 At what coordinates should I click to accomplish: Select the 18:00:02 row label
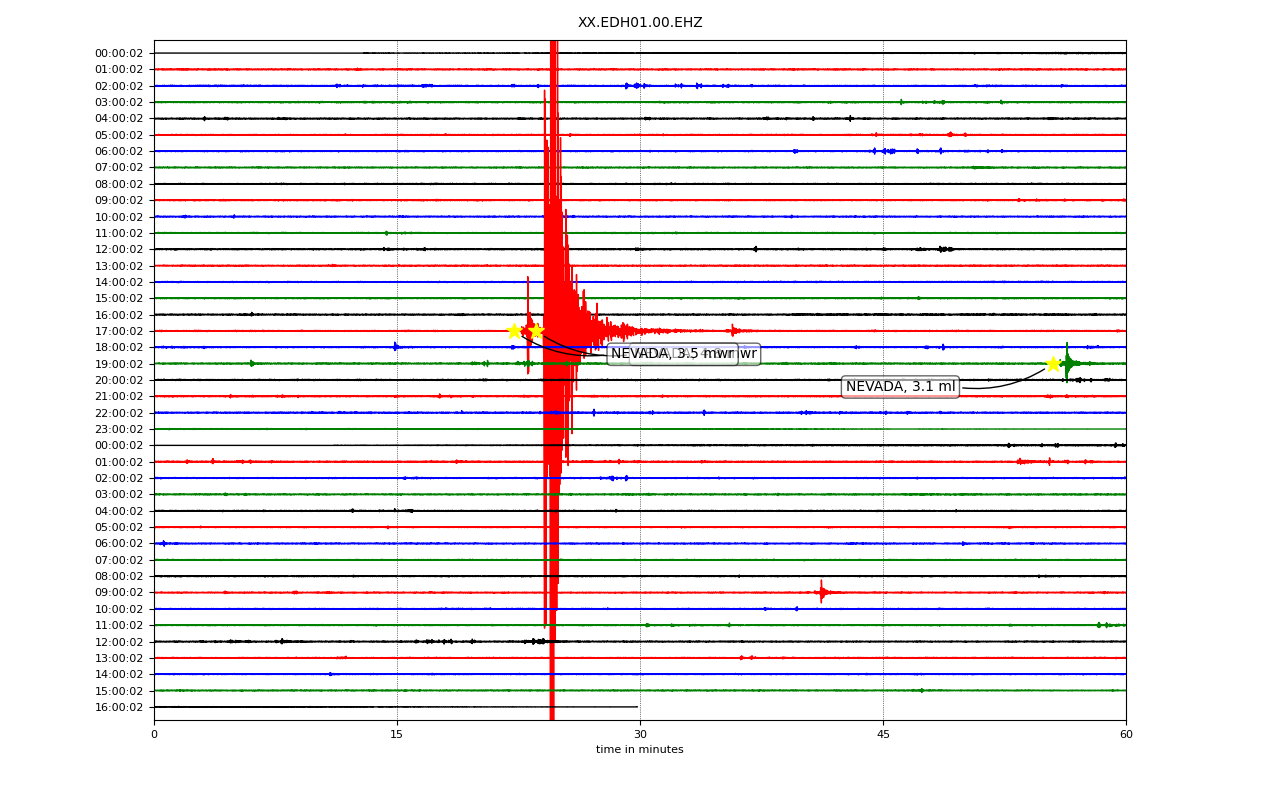click(119, 347)
